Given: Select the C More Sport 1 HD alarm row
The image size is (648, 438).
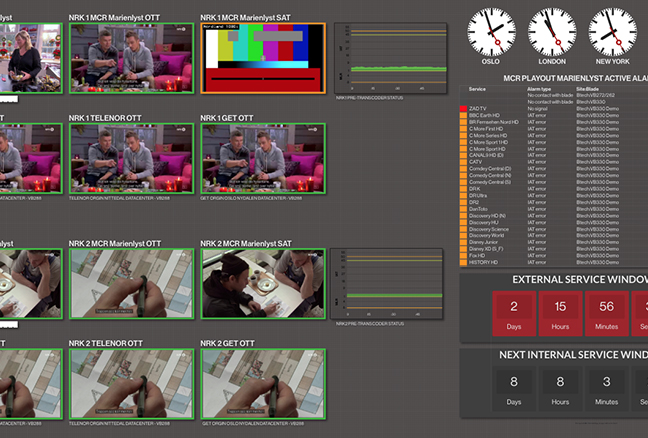Looking at the screenshot, I should 554,142.
